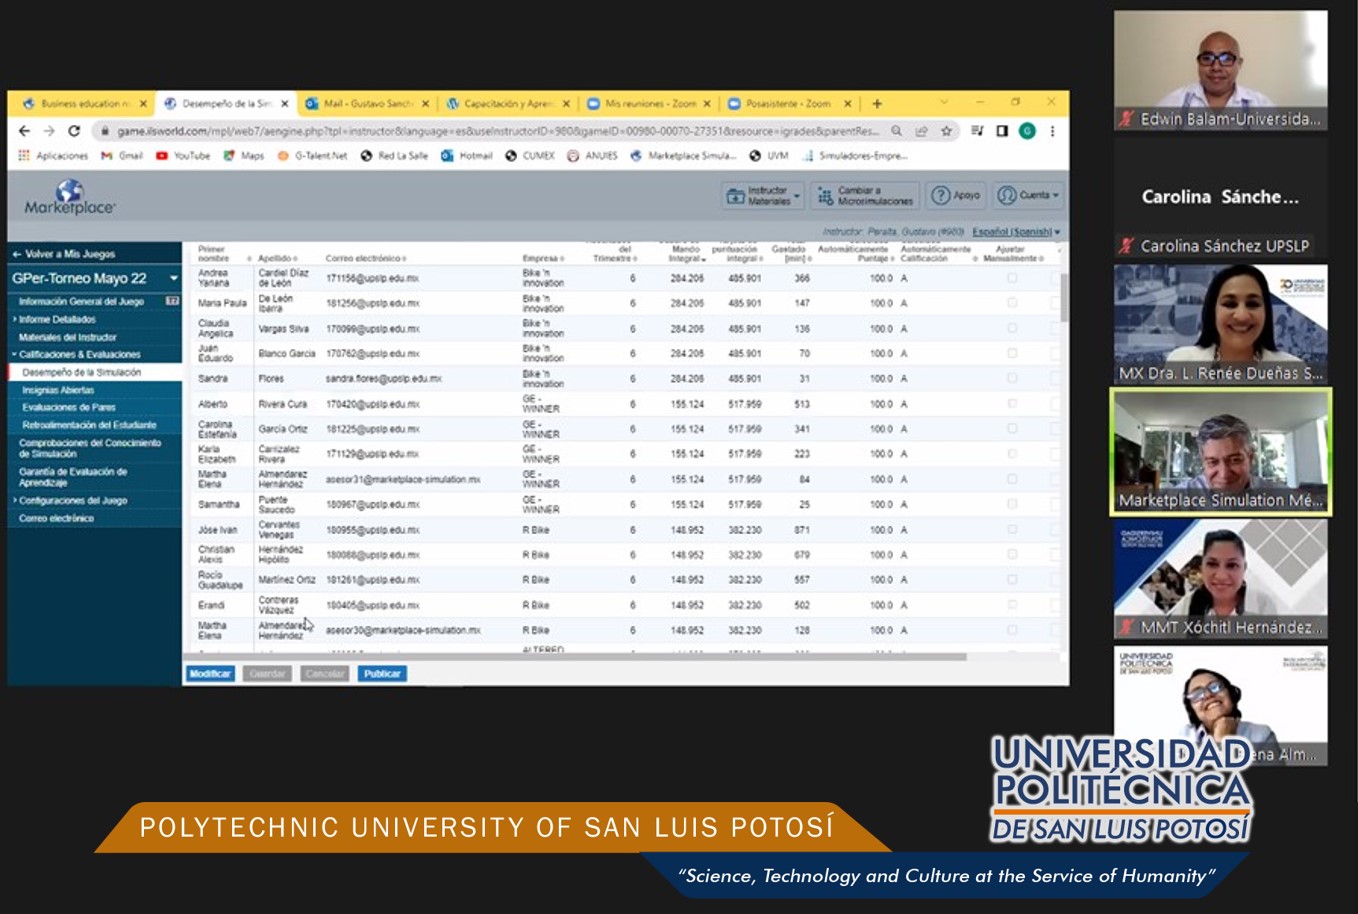Open Evaluaciones de Pares in sidebar
1358x914 pixels.
[x=69, y=407]
